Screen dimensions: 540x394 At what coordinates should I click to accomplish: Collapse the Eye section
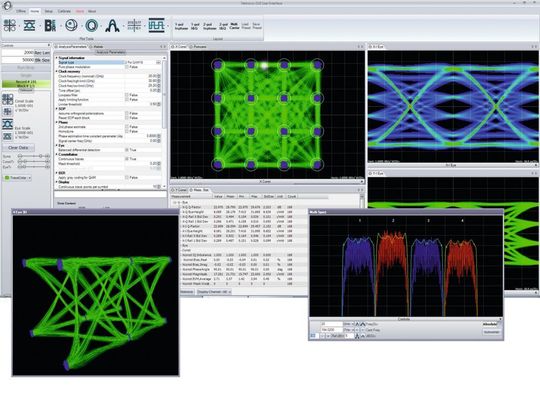[x=57, y=145]
